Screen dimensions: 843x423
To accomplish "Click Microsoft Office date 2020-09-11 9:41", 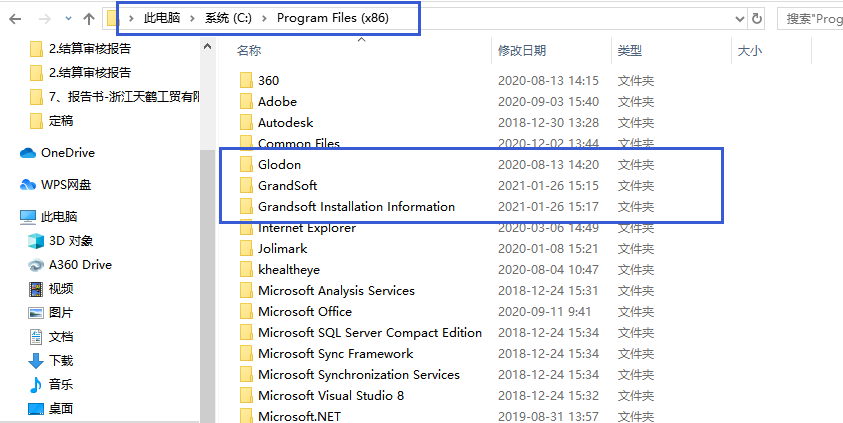I will 545,312.
